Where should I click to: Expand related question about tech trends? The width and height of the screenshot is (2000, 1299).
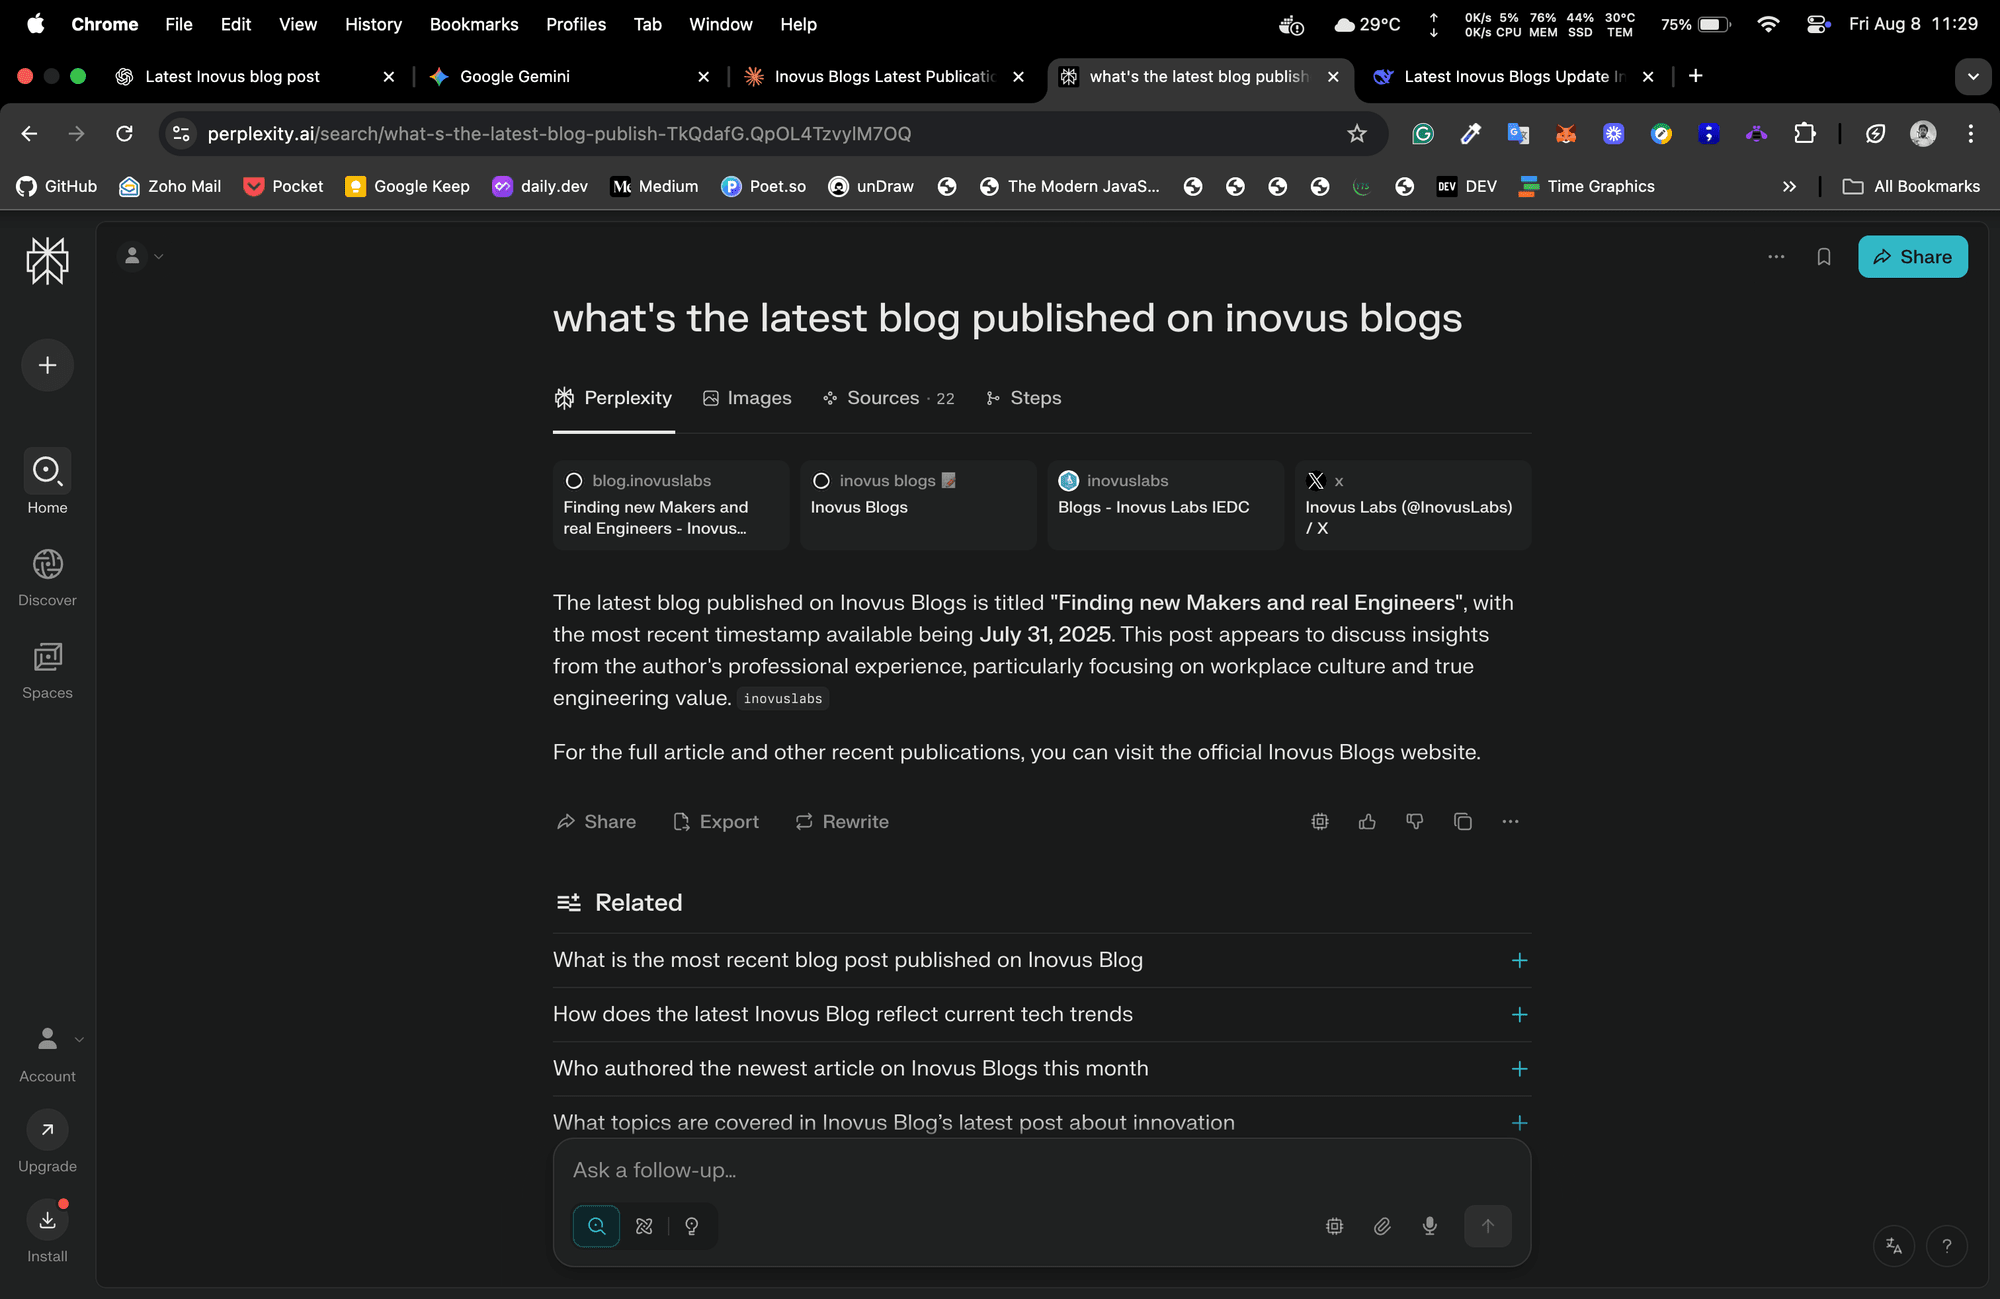click(1518, 1015)
